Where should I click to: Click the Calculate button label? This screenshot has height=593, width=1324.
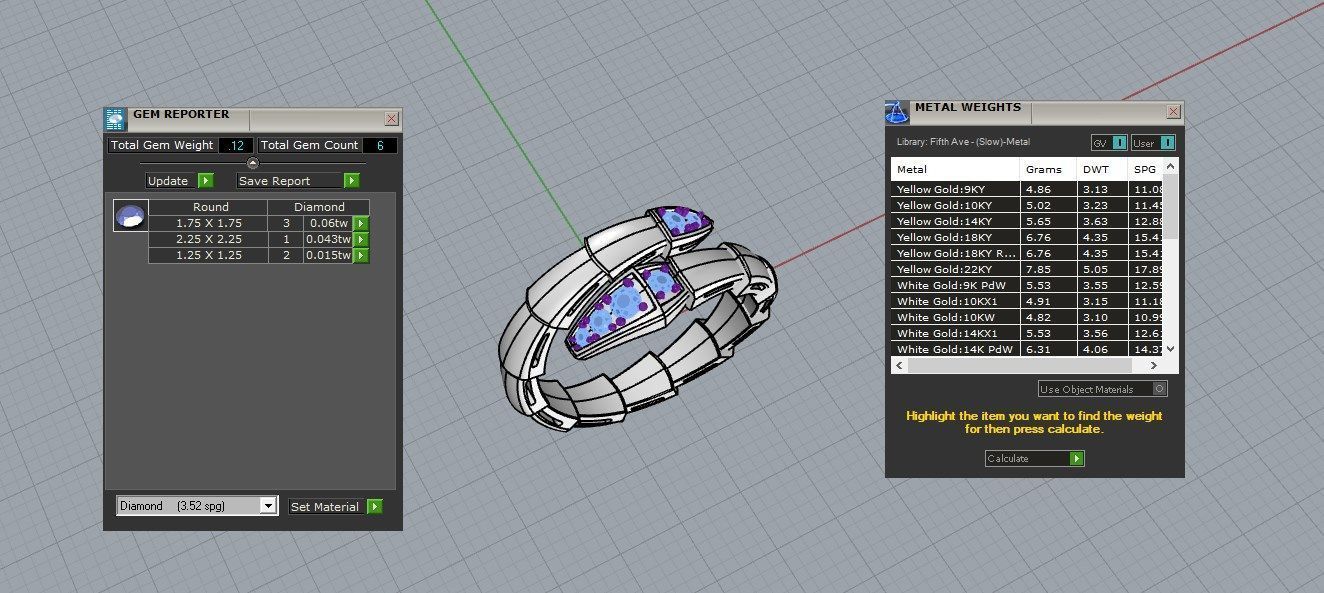click(x=1008, y=459)
